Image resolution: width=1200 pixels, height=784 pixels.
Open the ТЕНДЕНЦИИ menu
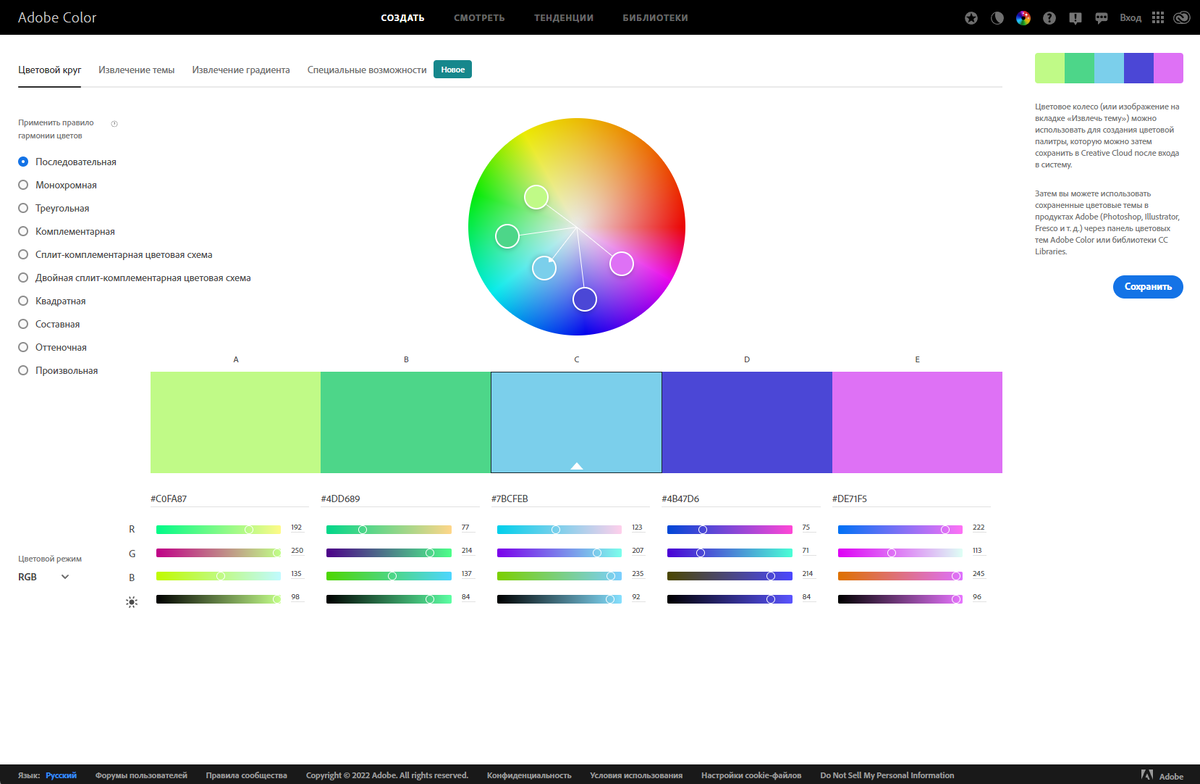tap(563, 18)
